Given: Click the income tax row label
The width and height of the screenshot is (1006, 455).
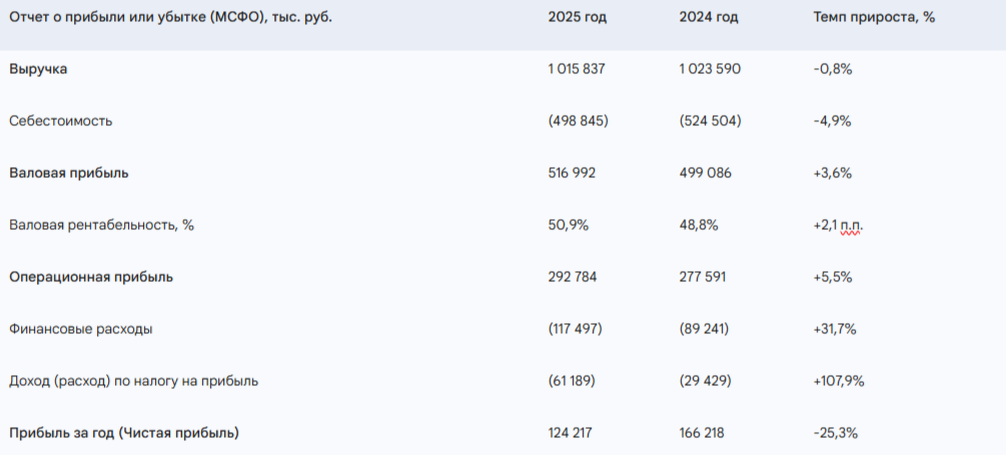Looking at the screenshot, I should coord(133,381).
